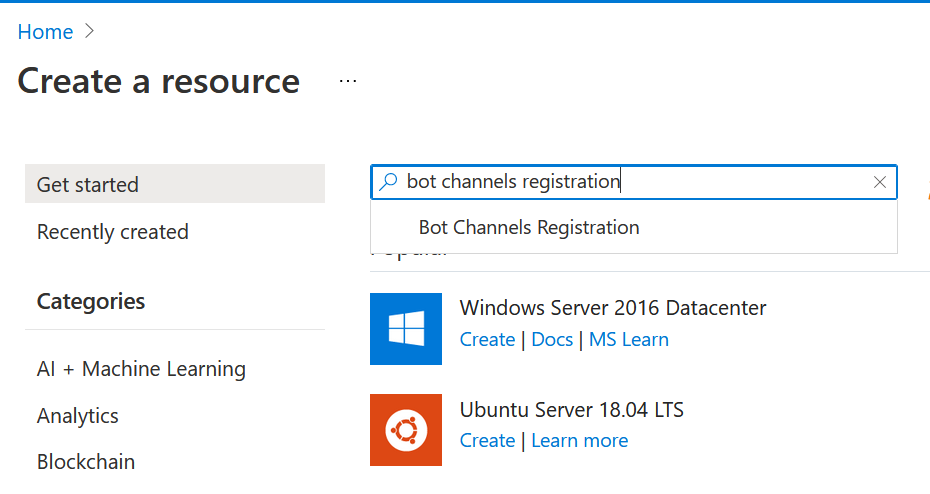Image resolution: width=930 pixels, height=494 pixels.
Task: Click Create under Ubuntu Server 18.04 LTS
Action: (x=487, y=441)
